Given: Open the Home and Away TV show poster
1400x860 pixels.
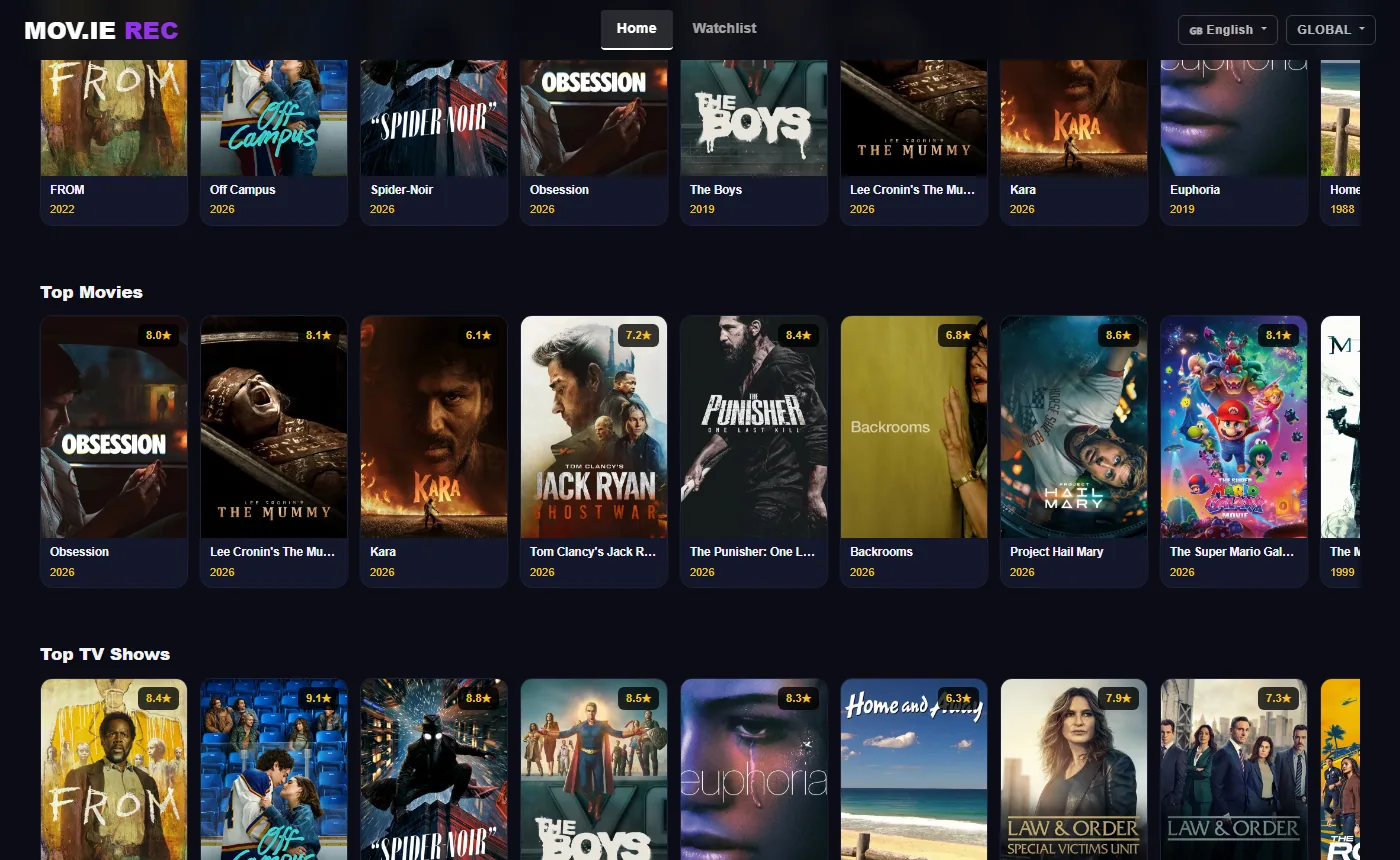Looking at the screenshot, I should click(x=914, y=770).
